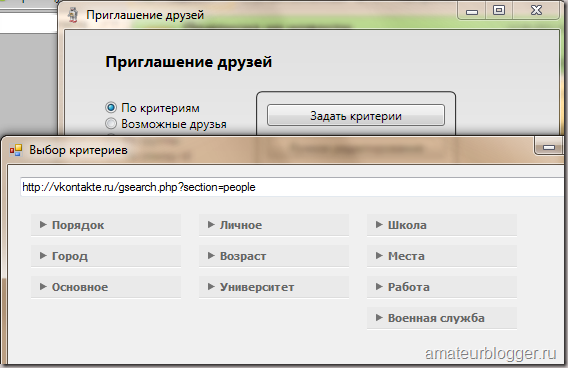Expand the 'Возраст' criteria section
Screen dimensions: 568x368
[x=274, y=256]
